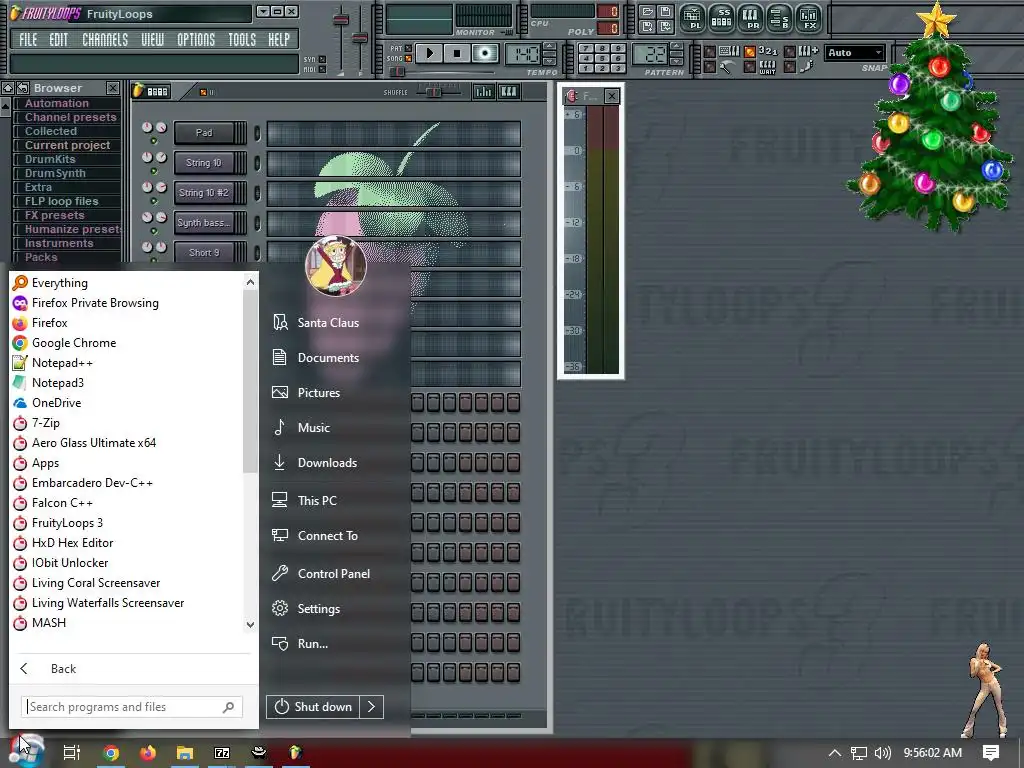Open the Piano Roll (PR) window
Viewport: 1024px width, 768px height.
750,17
